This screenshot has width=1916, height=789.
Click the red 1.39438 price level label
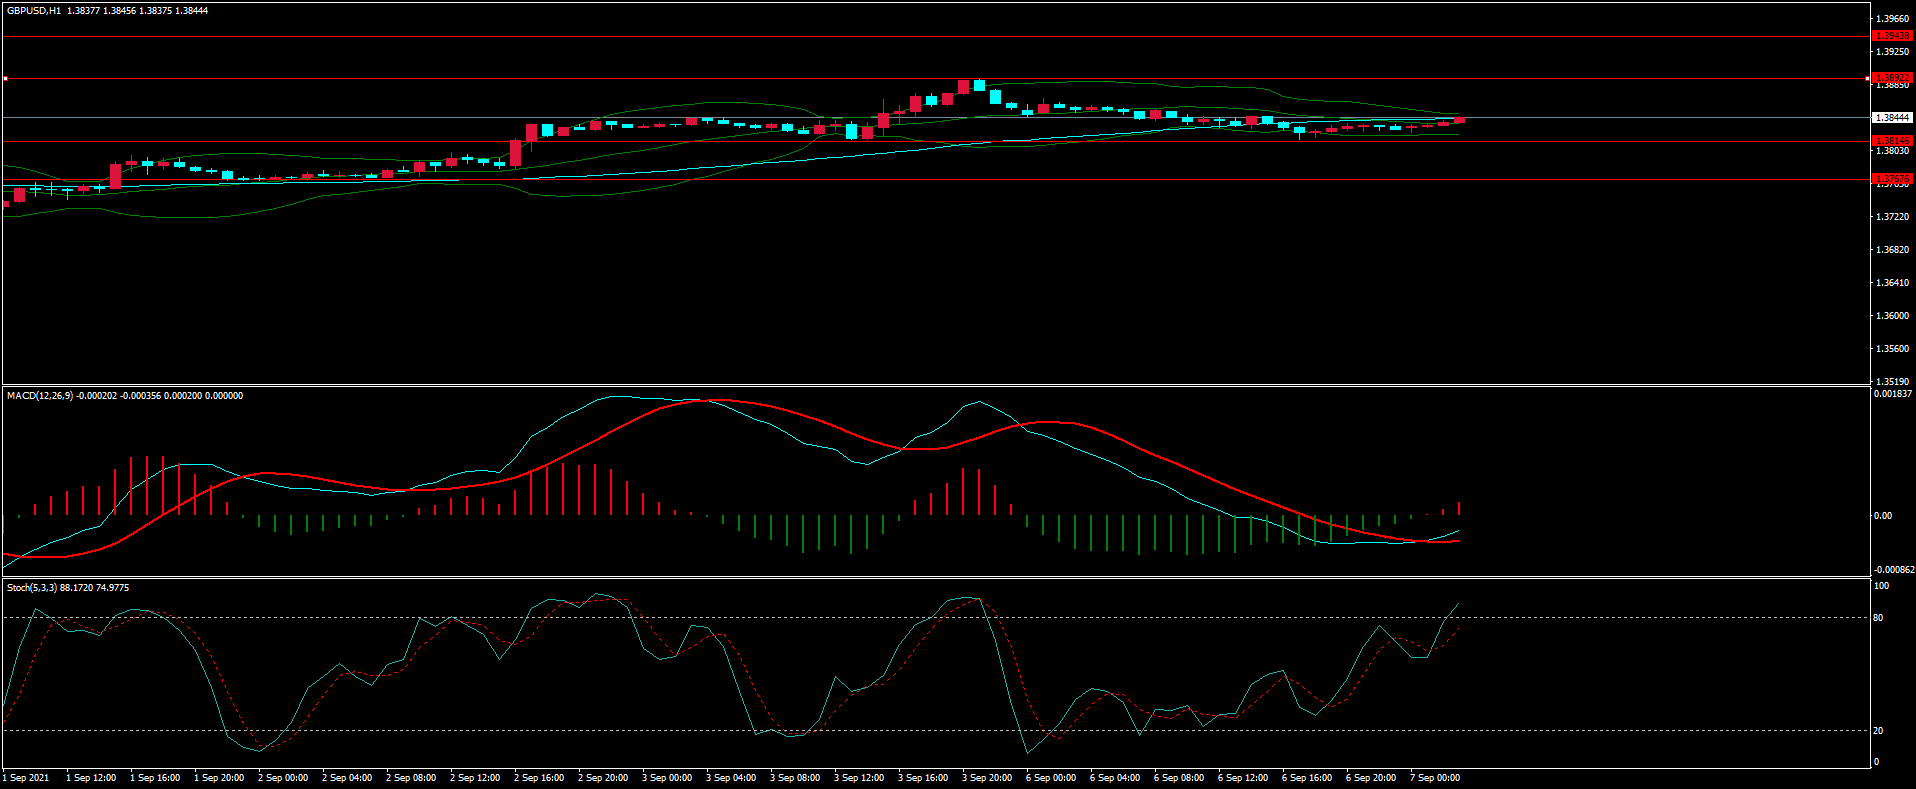[x=1891, y=36]
